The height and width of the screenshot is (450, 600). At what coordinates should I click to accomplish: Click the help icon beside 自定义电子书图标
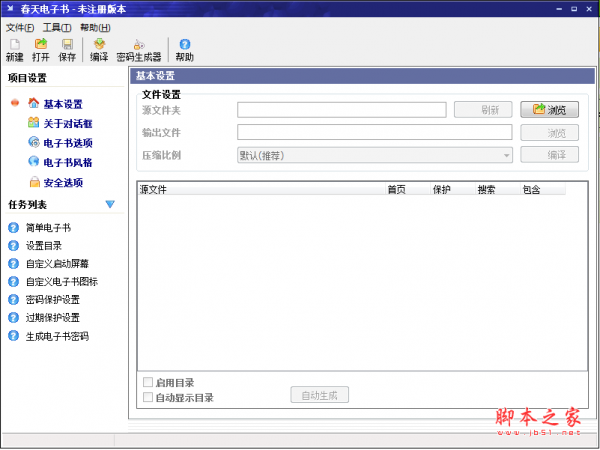pos(13,282)
